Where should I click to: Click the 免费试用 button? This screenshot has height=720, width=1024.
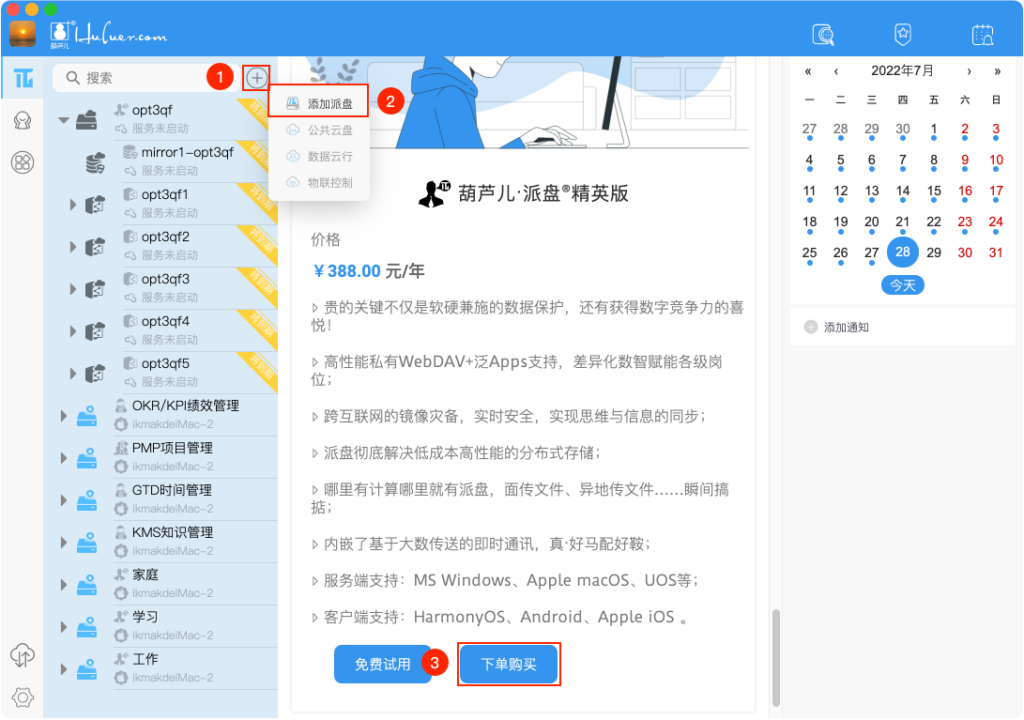click(383, 664)
